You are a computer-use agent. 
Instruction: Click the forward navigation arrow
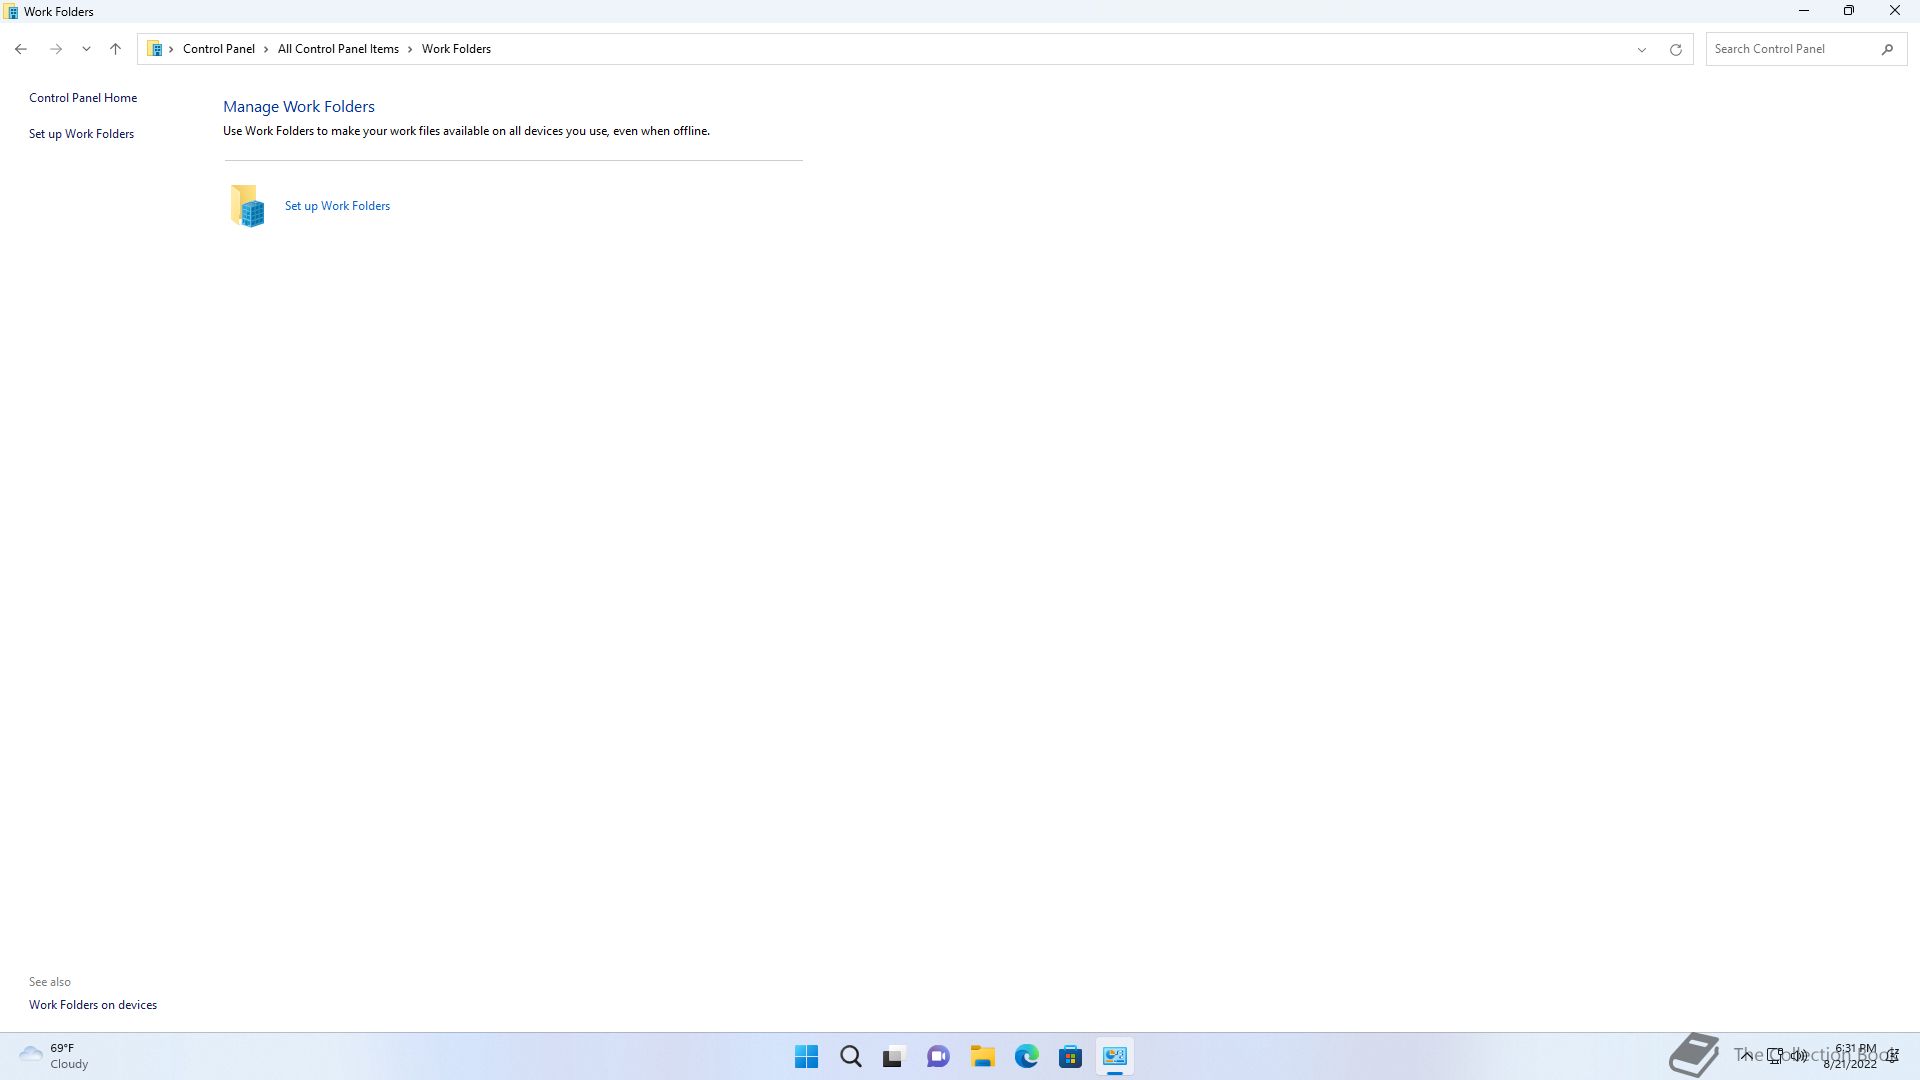tap(56, 49)
